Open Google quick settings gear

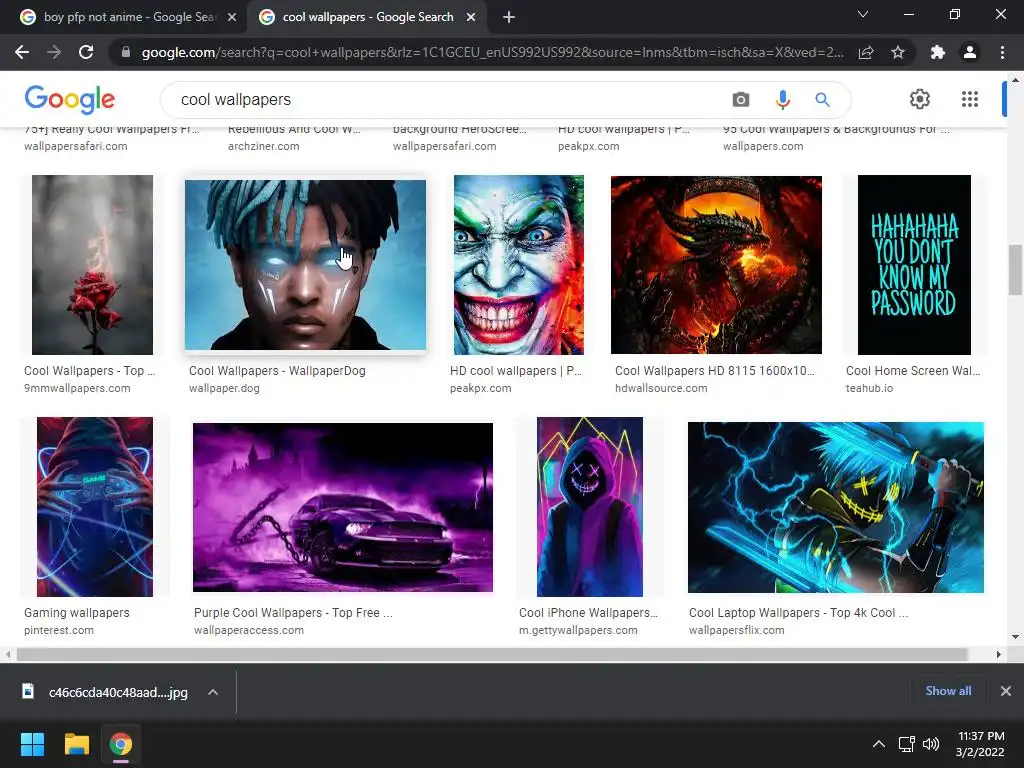point(920,99)
